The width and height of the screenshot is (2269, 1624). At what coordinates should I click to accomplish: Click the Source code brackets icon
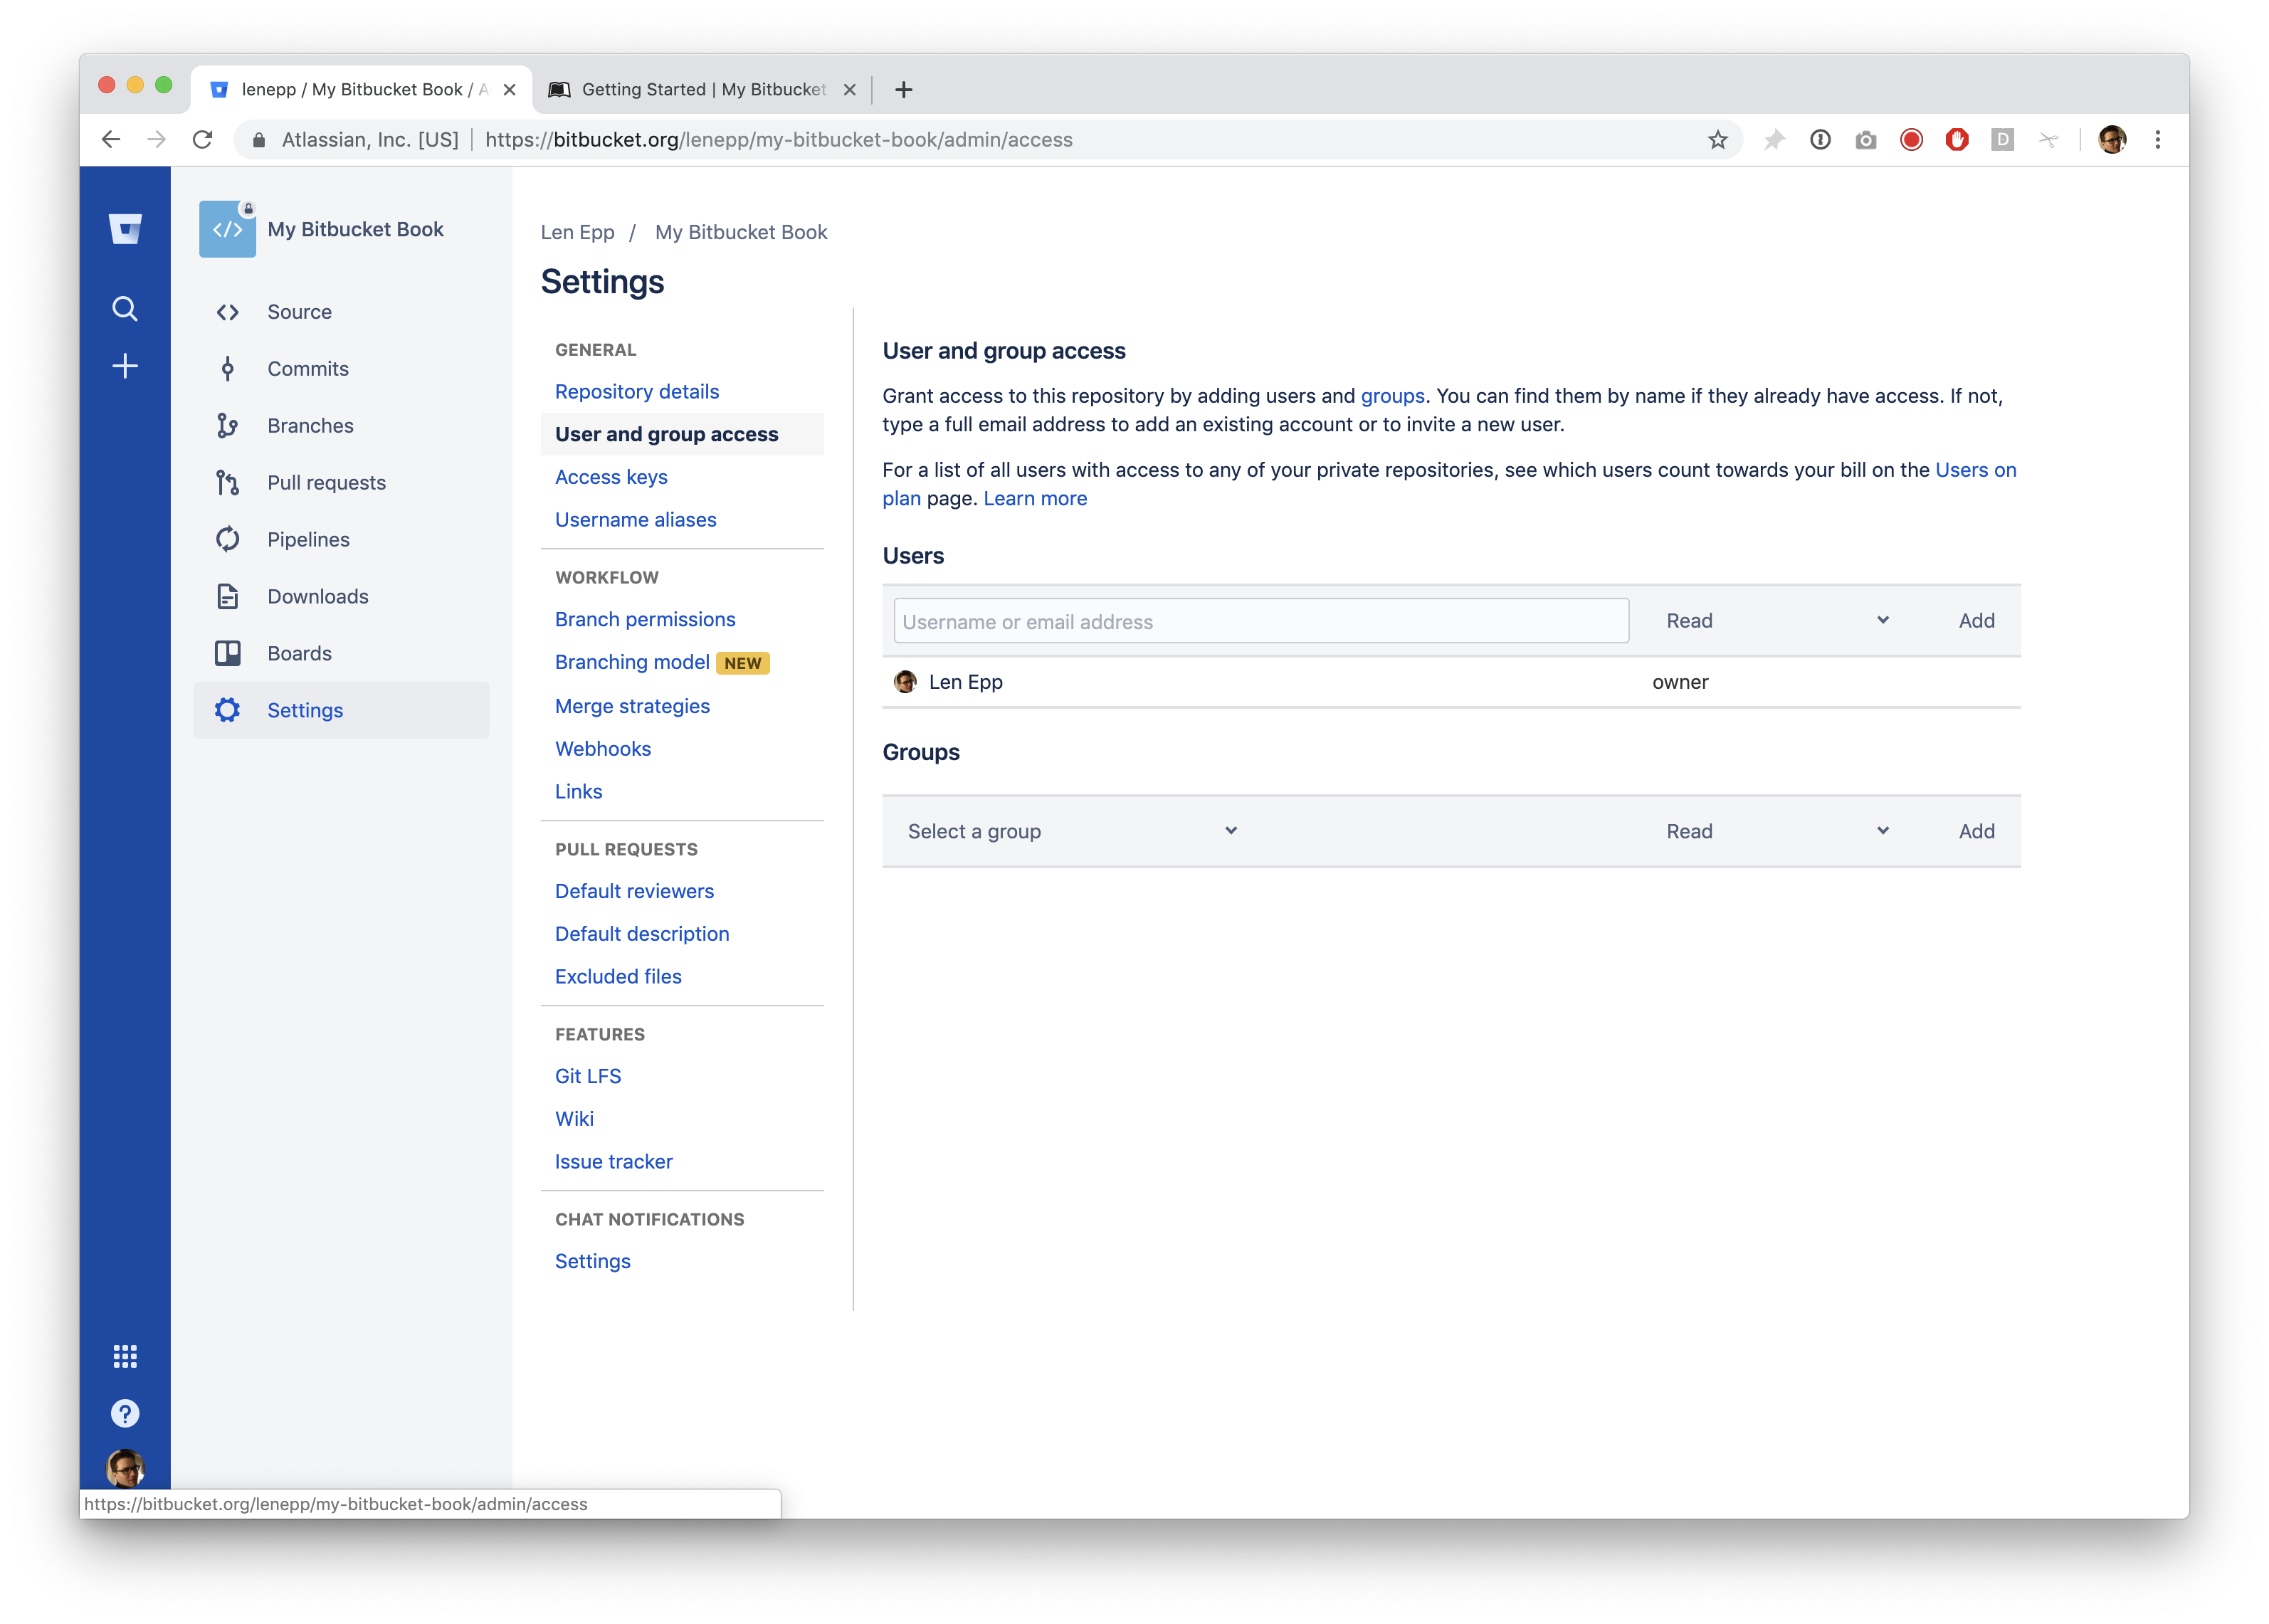[x=227, y=312]
